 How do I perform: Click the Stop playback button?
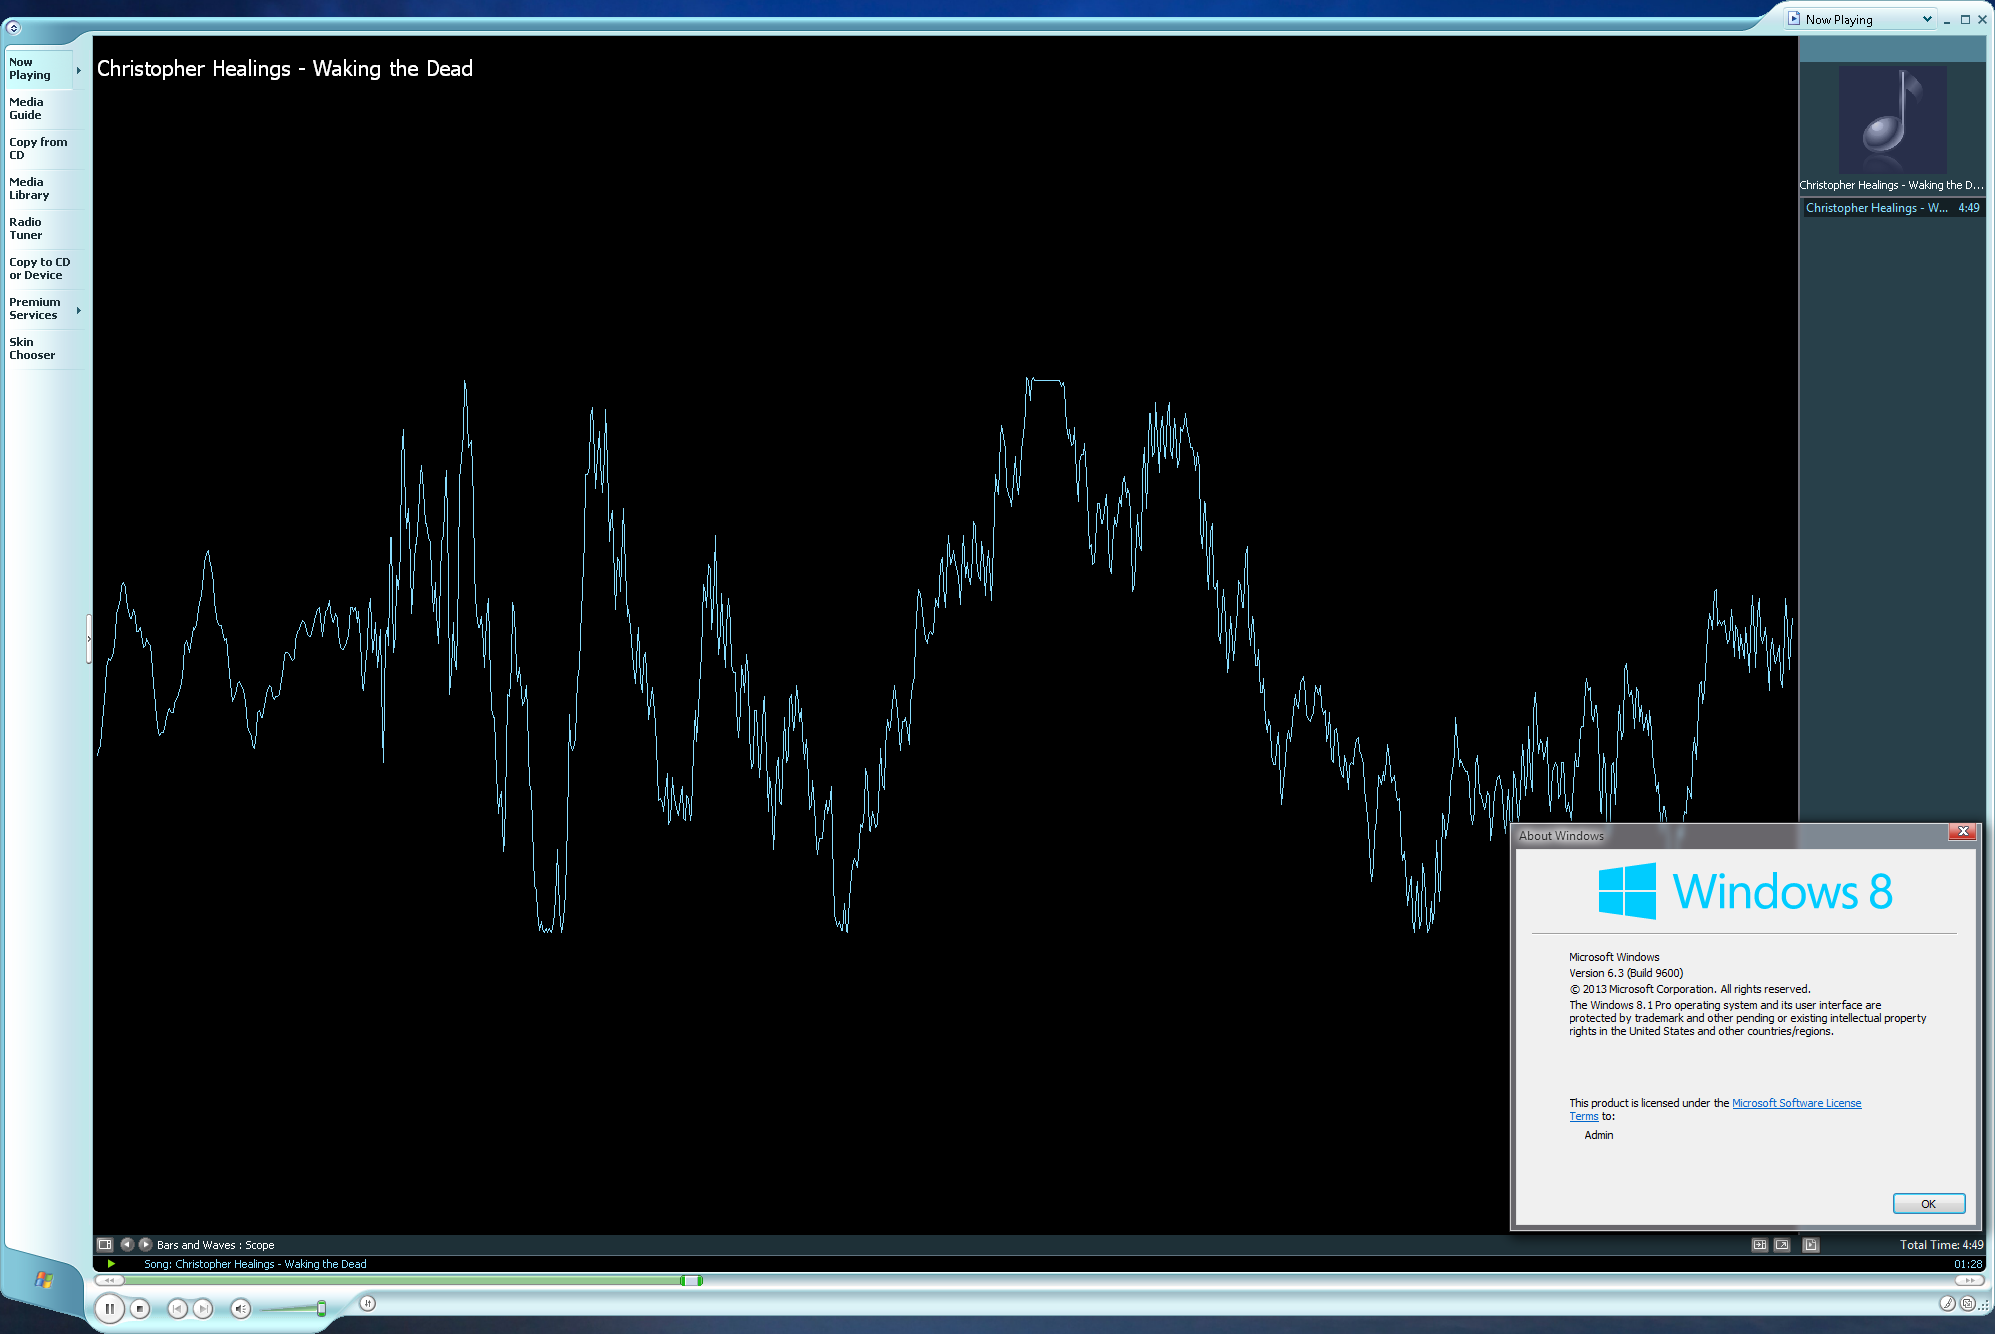click(x=140, y=1308)
